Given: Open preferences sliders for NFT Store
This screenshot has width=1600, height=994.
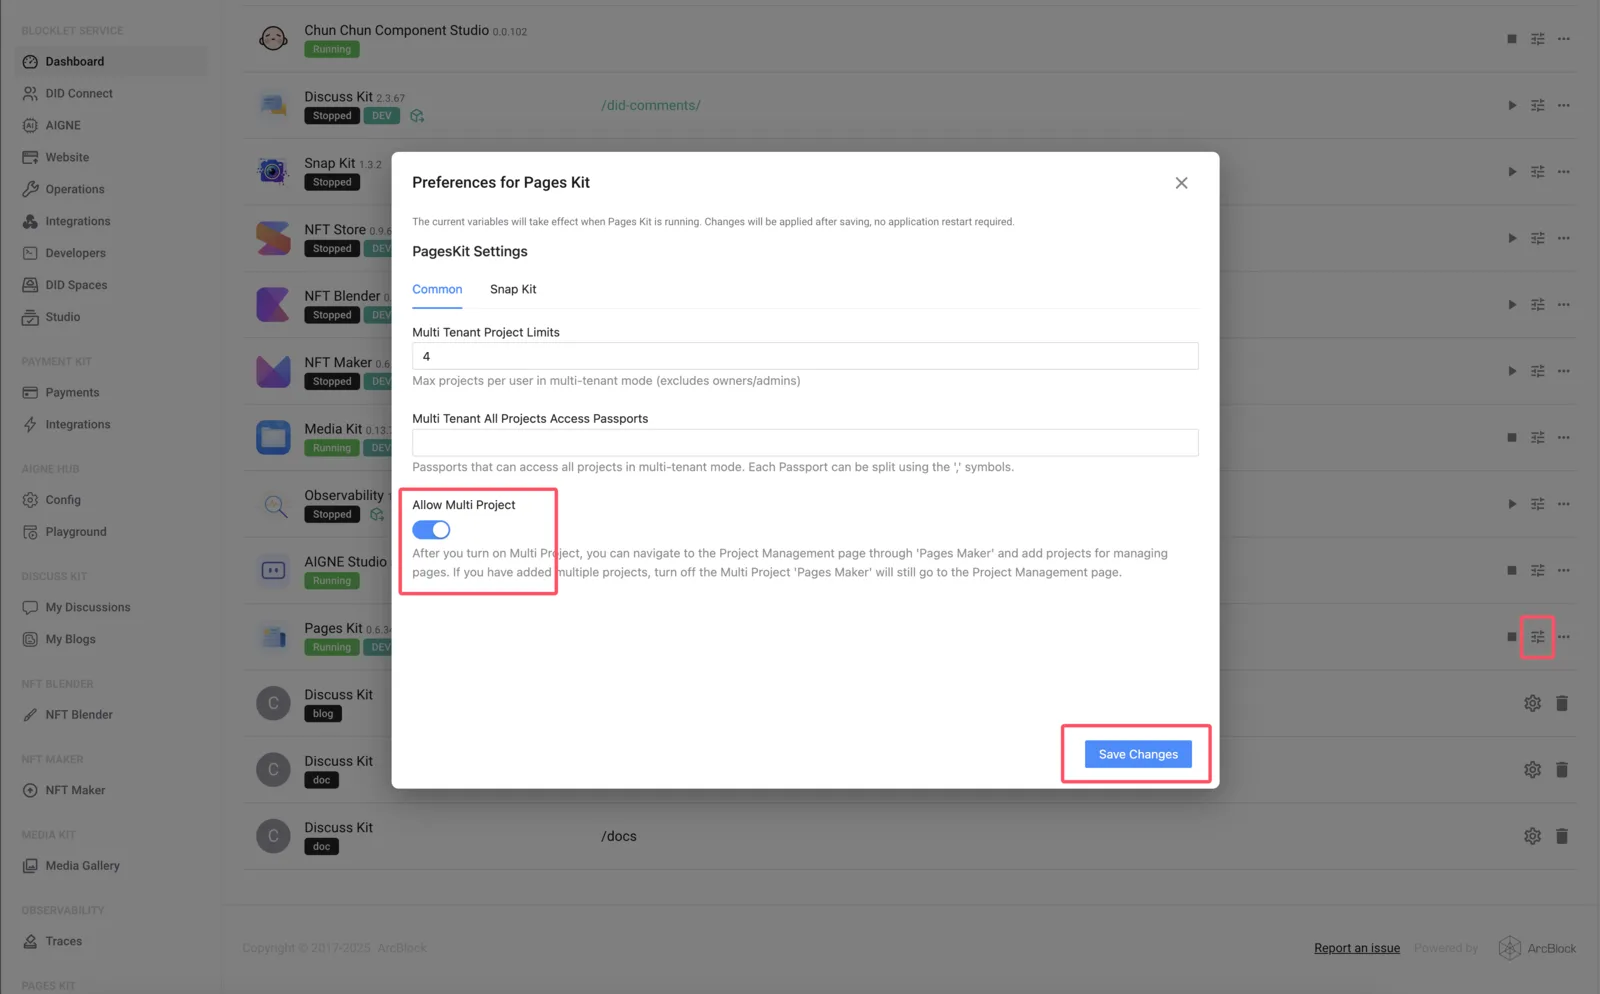Looking at the screenshot, I should [x=1538, y=238].
